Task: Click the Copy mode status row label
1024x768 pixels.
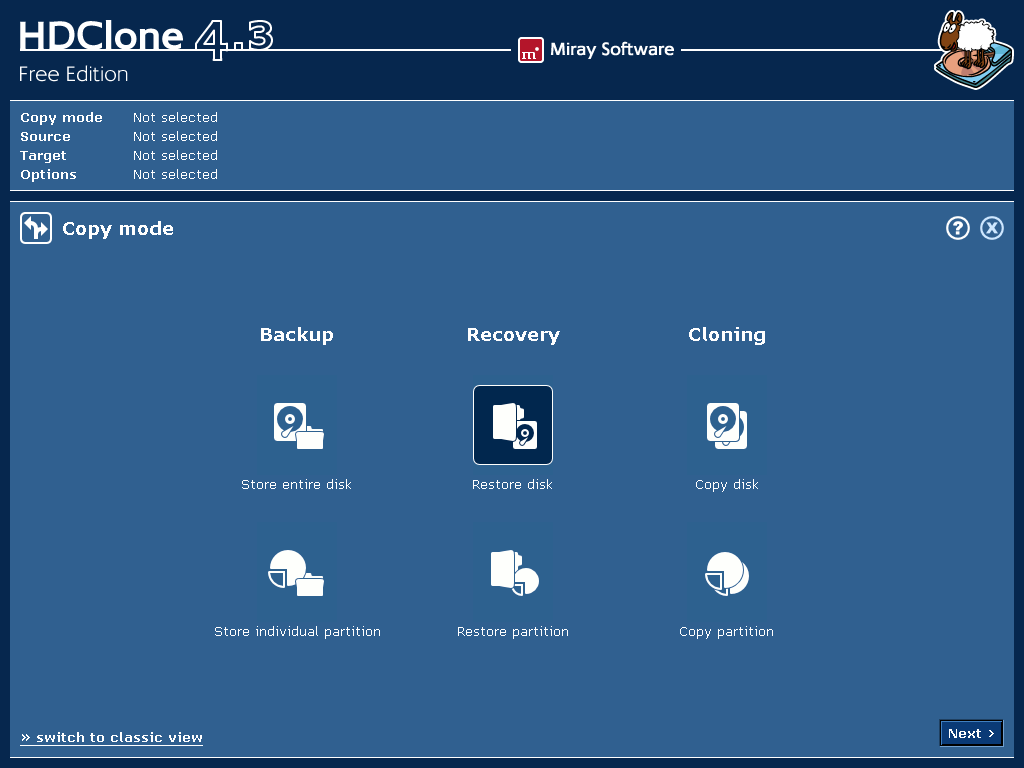Action: coord(61,118)
